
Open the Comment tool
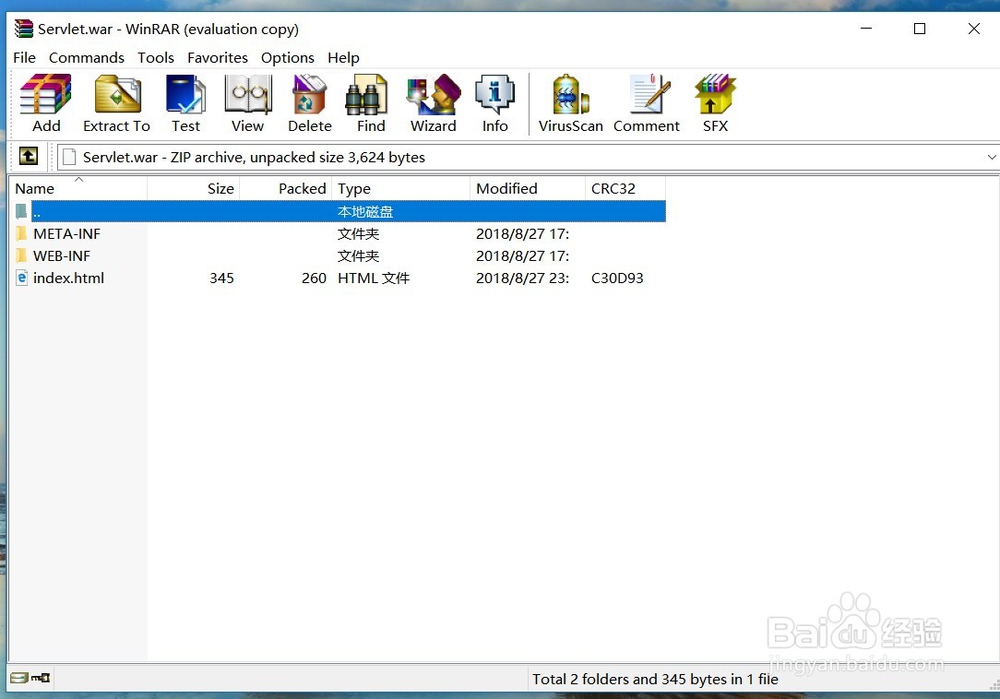pyautogui.click(x=646, y=103)
